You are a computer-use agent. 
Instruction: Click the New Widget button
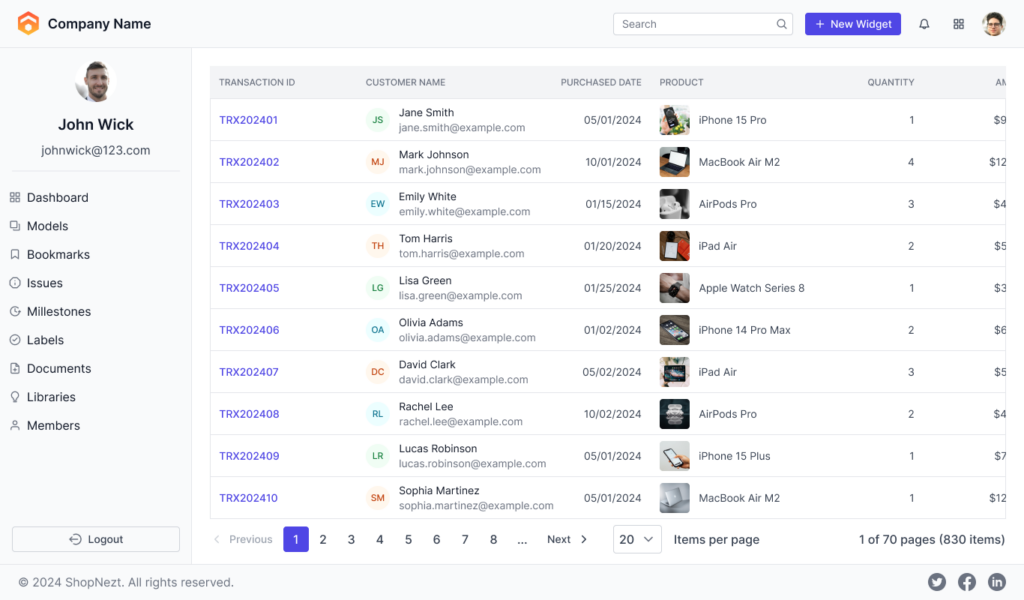pyautogui.click(x=853, y=23)
